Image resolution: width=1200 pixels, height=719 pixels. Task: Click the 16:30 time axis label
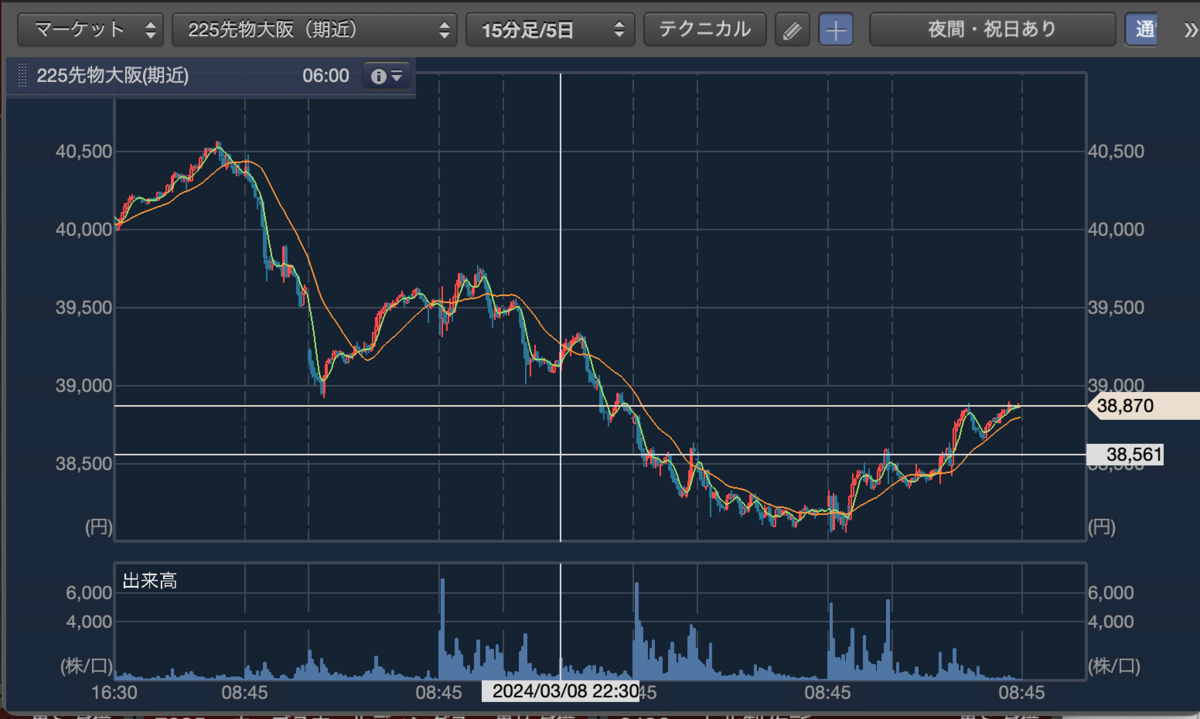tap(116, 691)
